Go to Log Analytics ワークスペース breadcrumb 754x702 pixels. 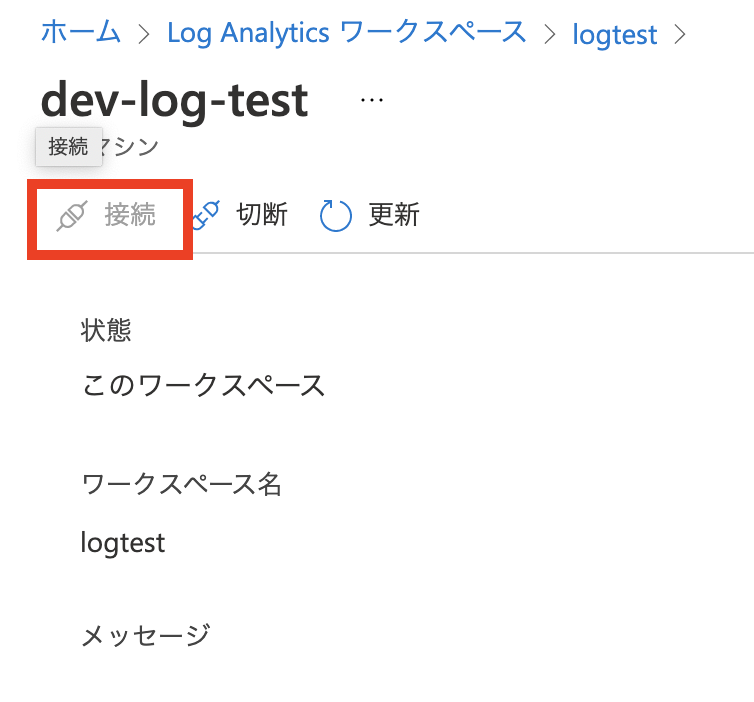(347, 33)
